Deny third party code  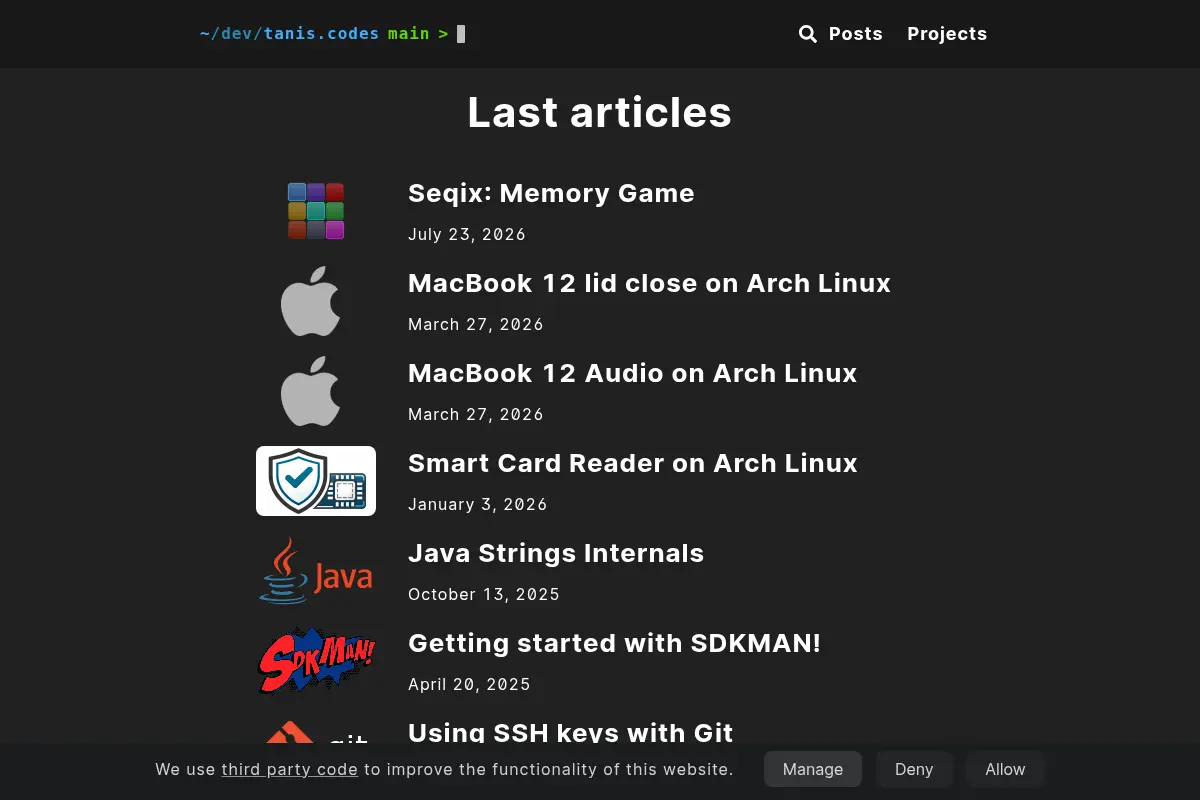[914, 769]
